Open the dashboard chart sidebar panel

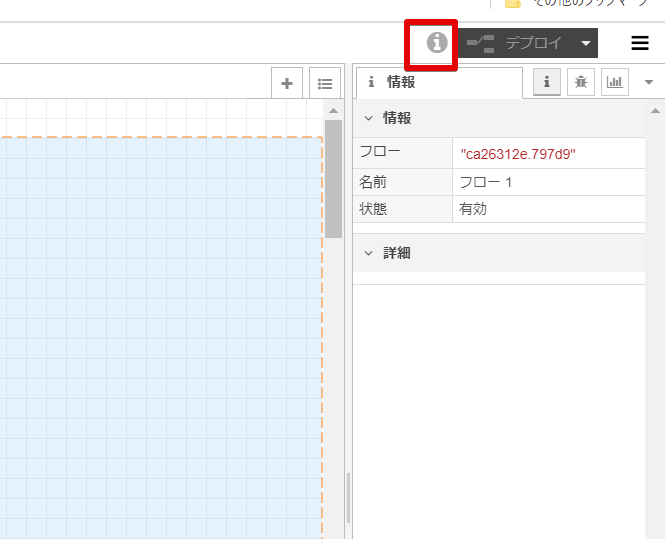(615, 83)
